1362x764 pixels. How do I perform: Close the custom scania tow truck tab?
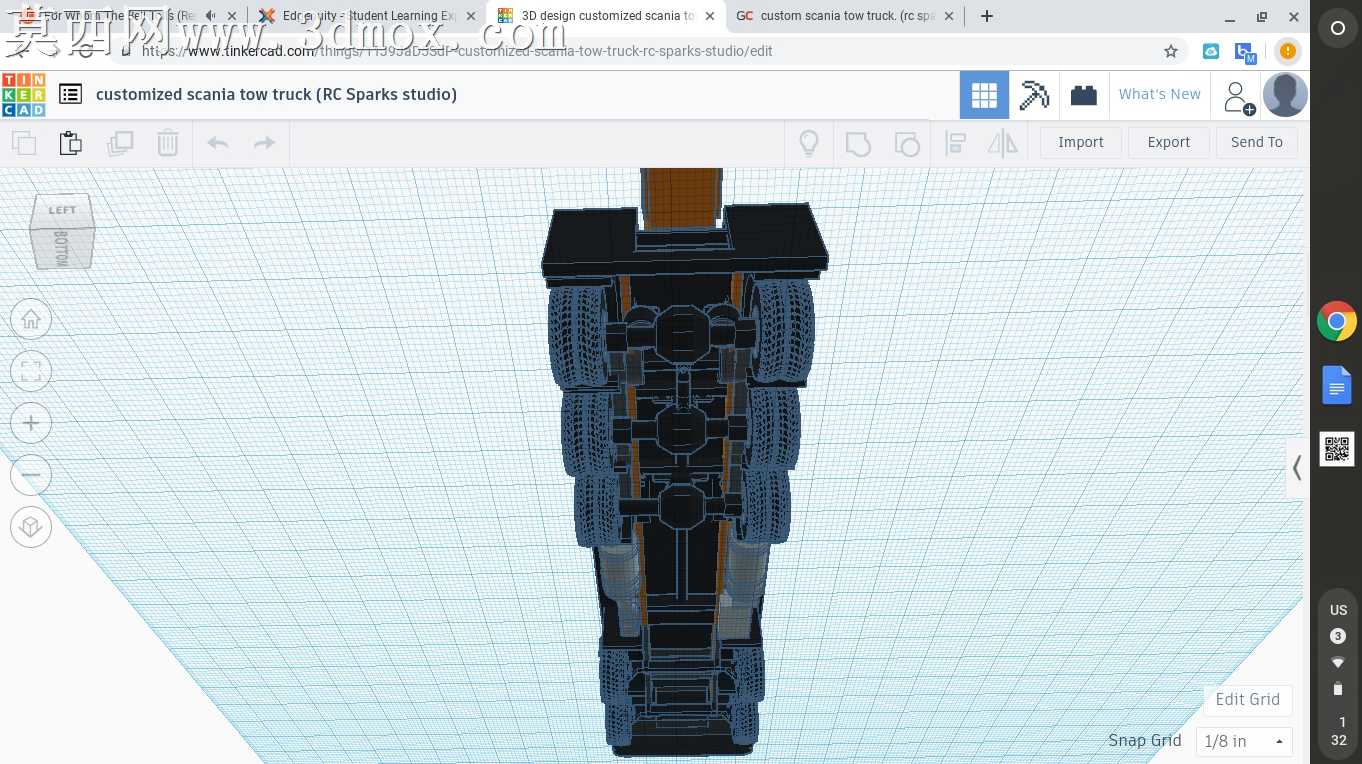tap(949, 16)
